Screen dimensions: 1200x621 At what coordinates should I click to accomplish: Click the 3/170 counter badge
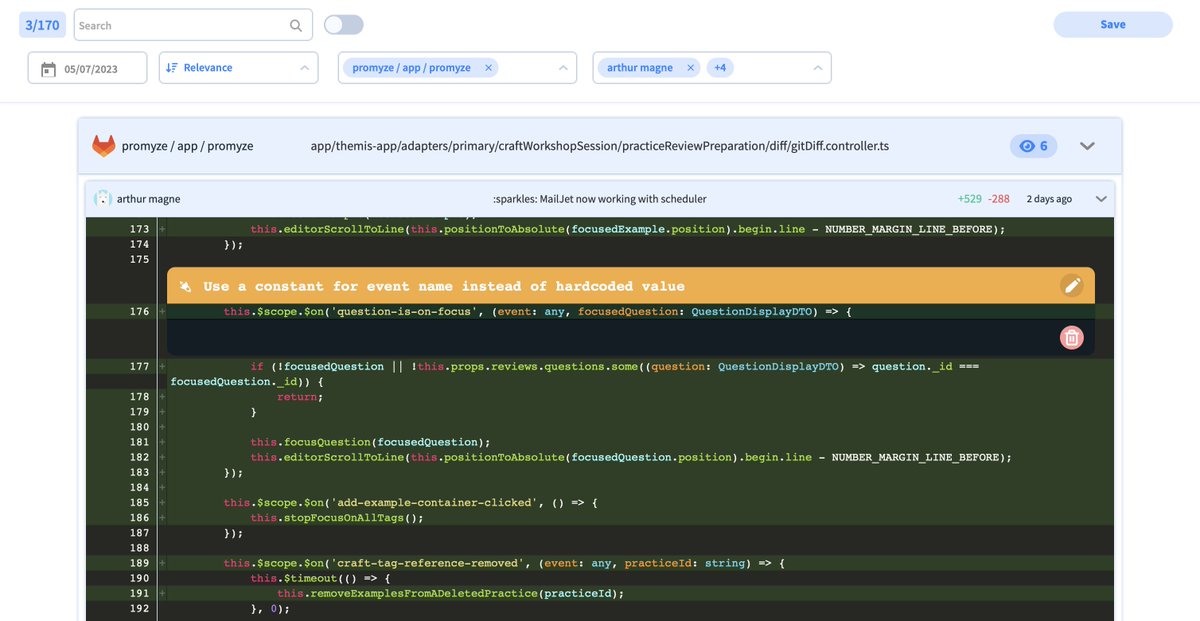[x=43, y=25]
